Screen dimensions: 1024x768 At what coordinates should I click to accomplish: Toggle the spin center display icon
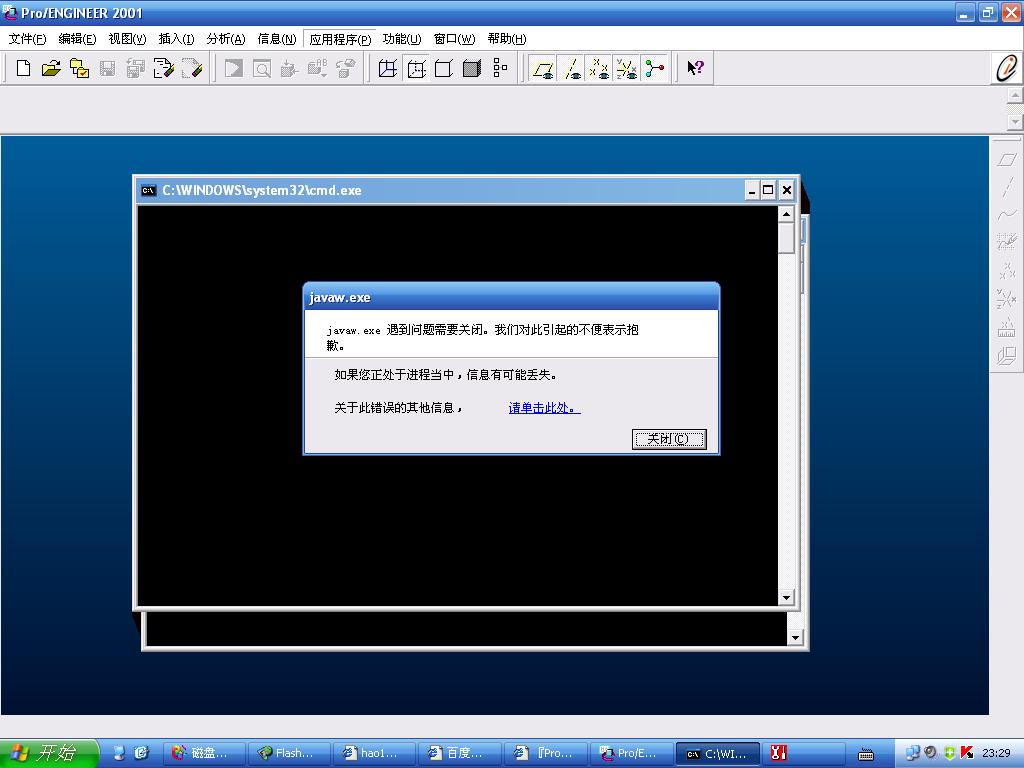click(x=655, y=68)
